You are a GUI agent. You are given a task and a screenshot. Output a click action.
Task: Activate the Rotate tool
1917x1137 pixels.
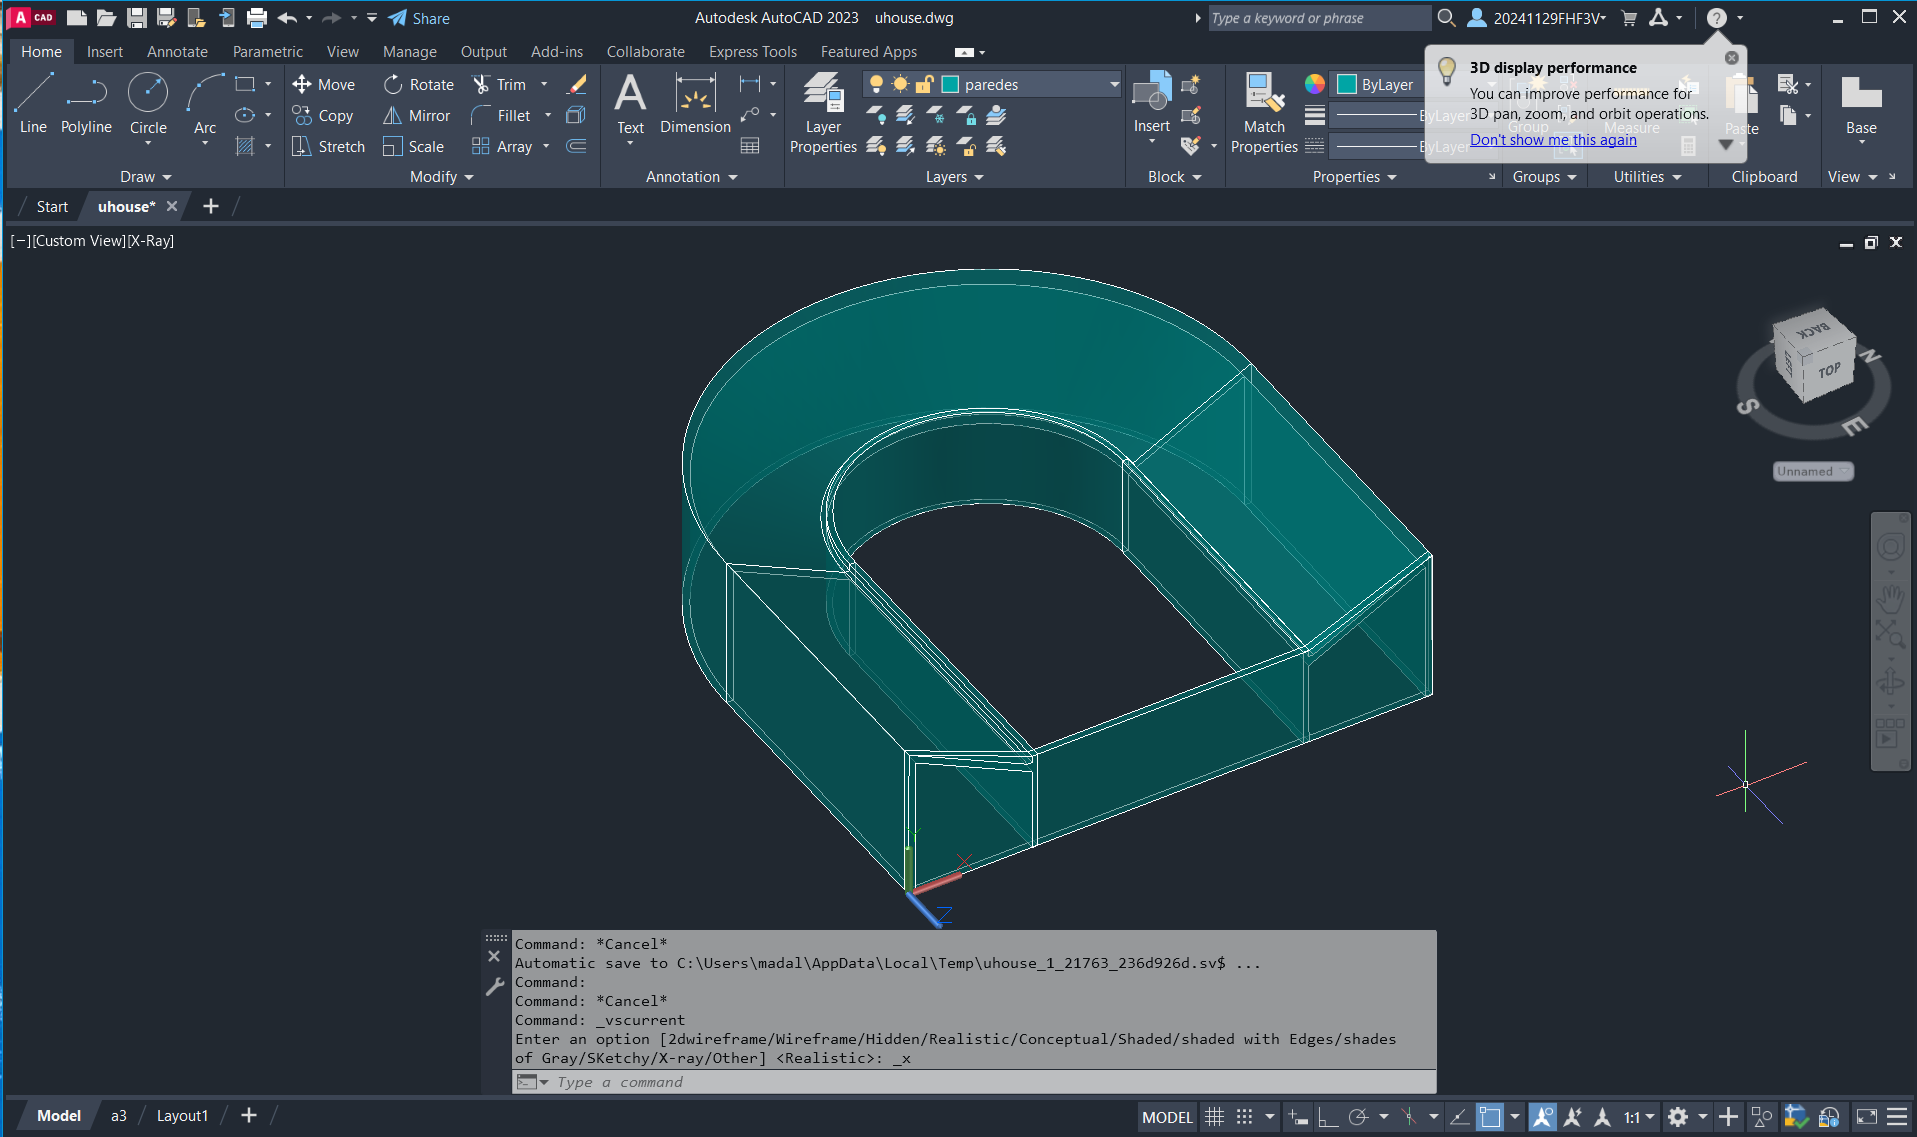click(418, 85)
